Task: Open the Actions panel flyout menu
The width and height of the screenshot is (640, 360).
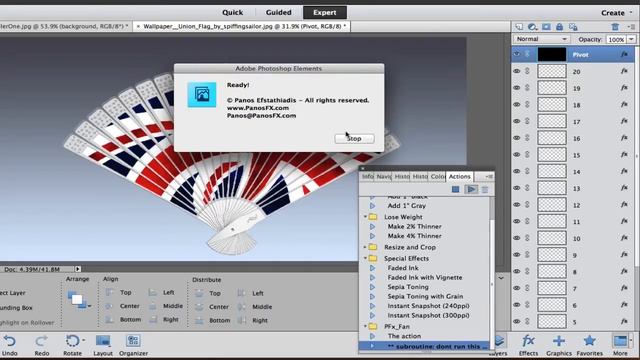Action: 489,176
